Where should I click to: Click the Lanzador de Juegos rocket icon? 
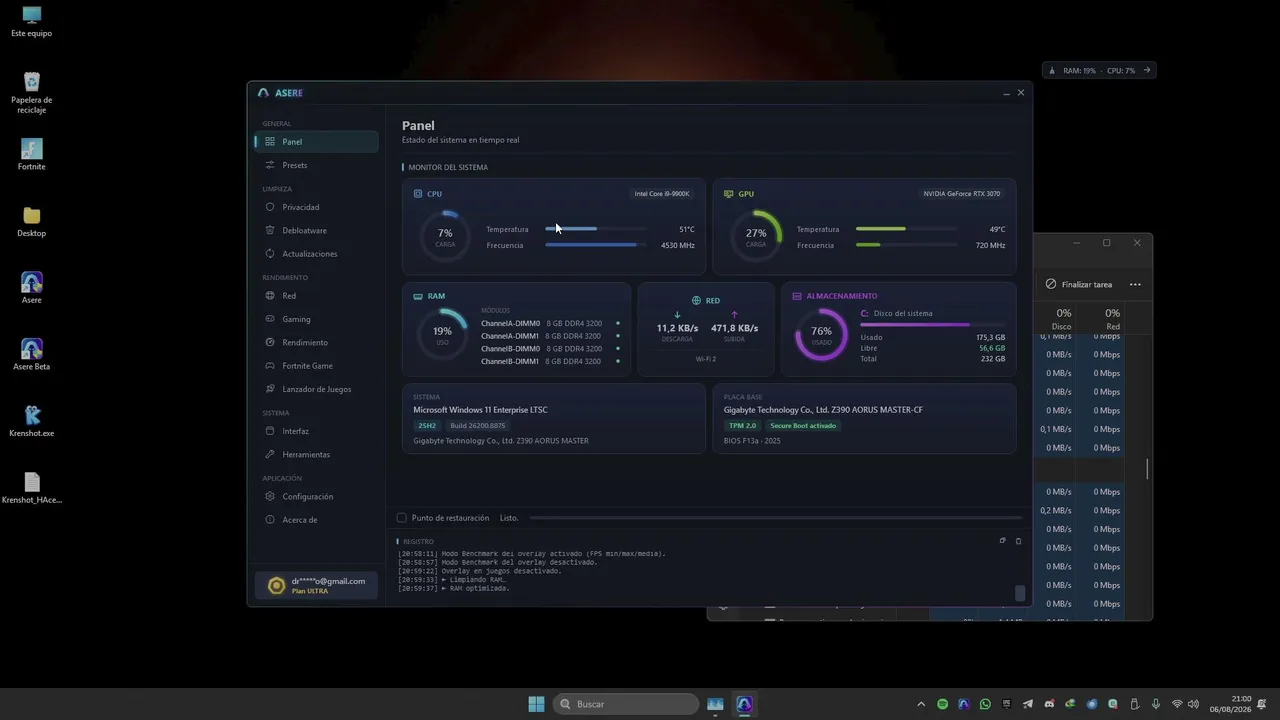point(270,389)
